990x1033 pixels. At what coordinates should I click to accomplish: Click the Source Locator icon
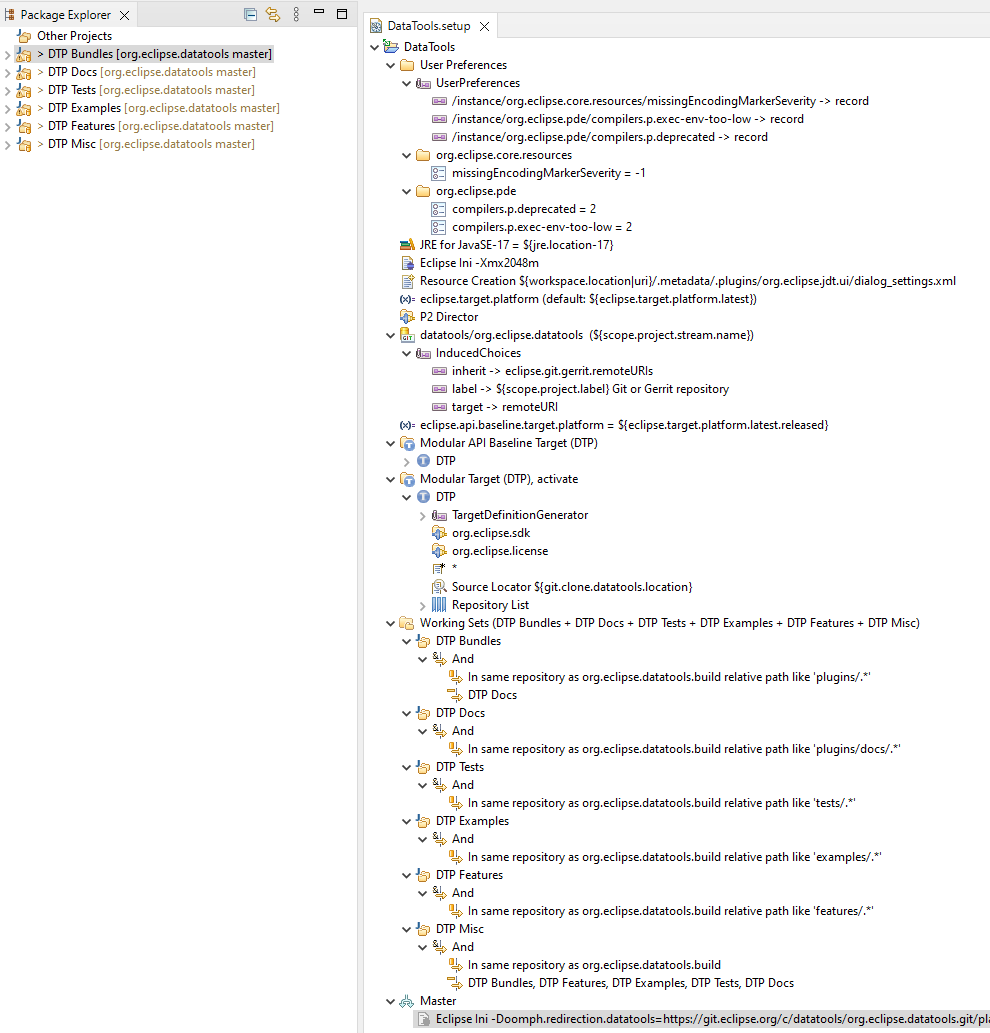click(439, 587)
